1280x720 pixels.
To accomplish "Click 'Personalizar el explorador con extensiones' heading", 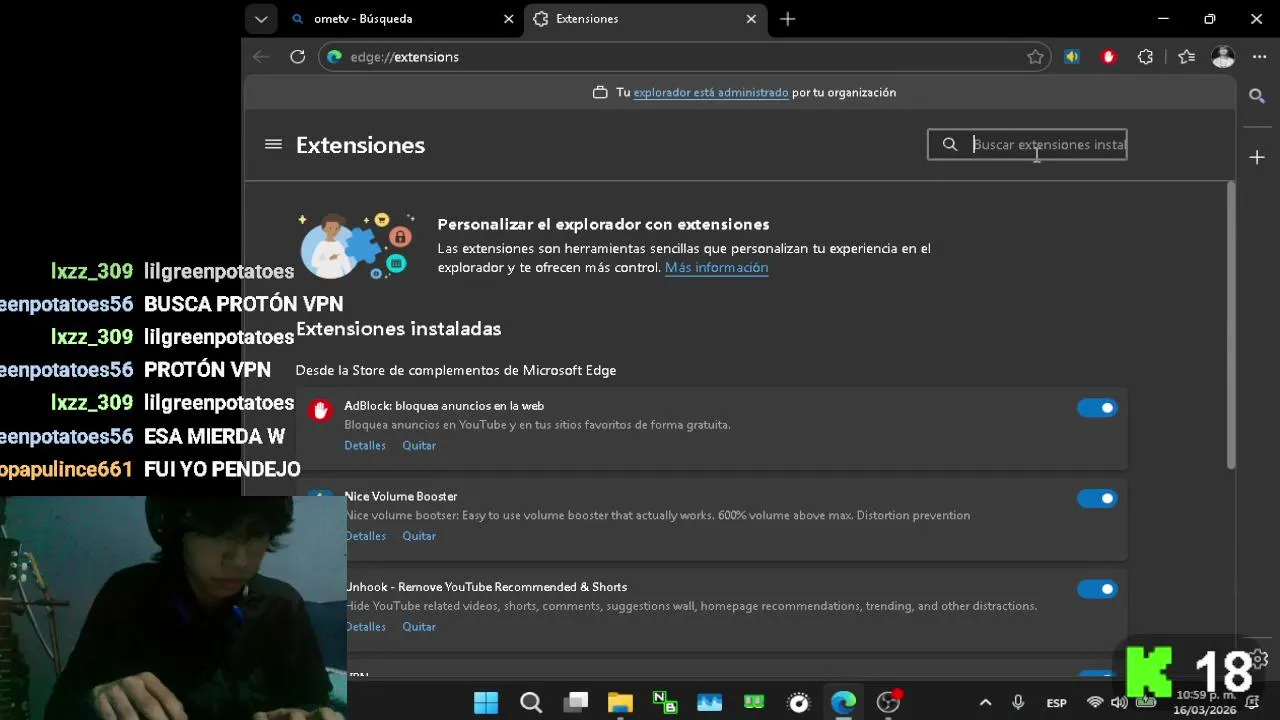I will pyautogui.click(x=603, y=224).
